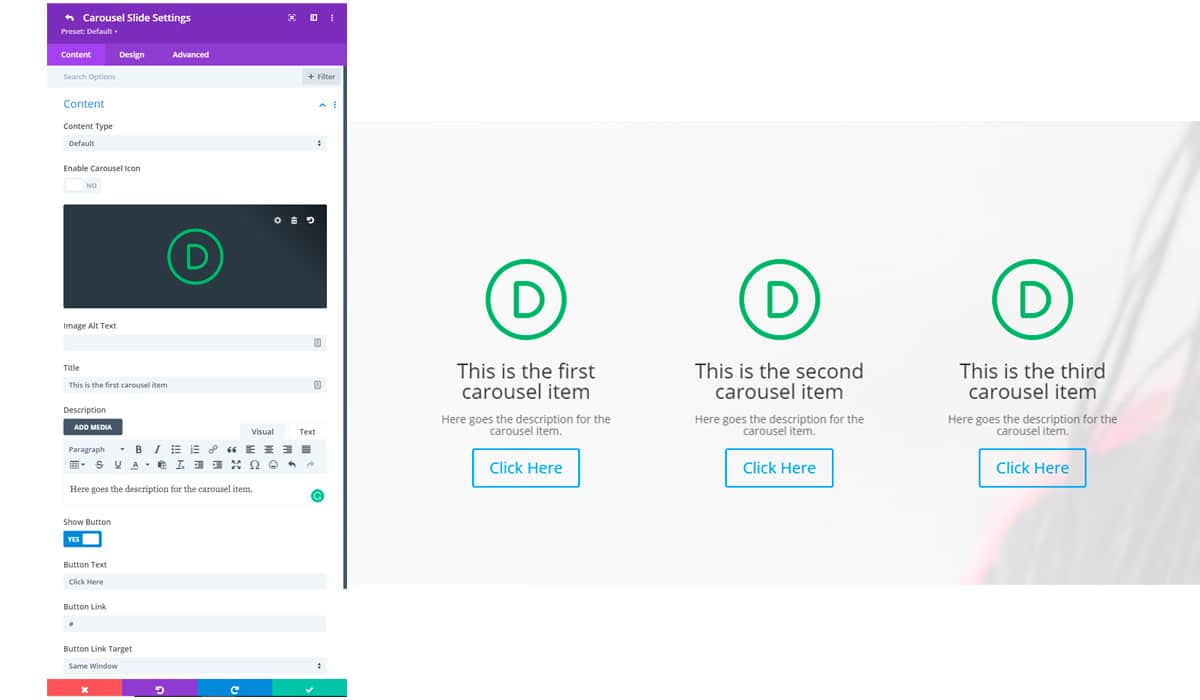This screenshot has width=1200, height=700.
Task: Click inside the Button Text field
Action: (195, 581)
